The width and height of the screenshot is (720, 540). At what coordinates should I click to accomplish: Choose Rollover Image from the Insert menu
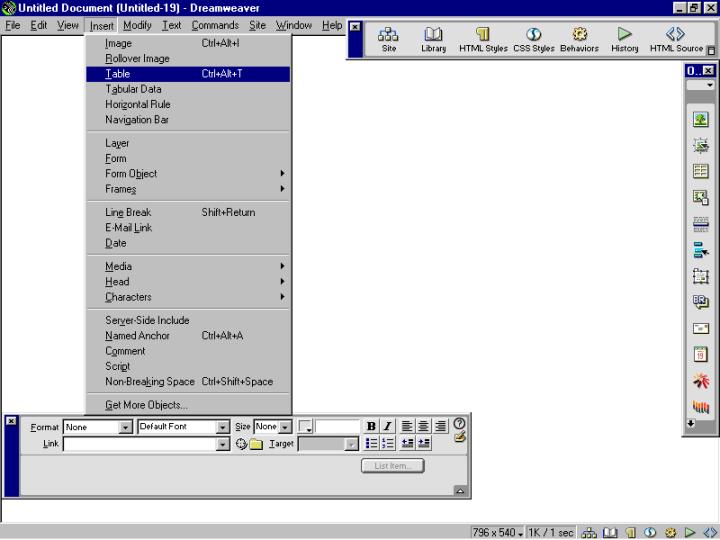point(188,59)
